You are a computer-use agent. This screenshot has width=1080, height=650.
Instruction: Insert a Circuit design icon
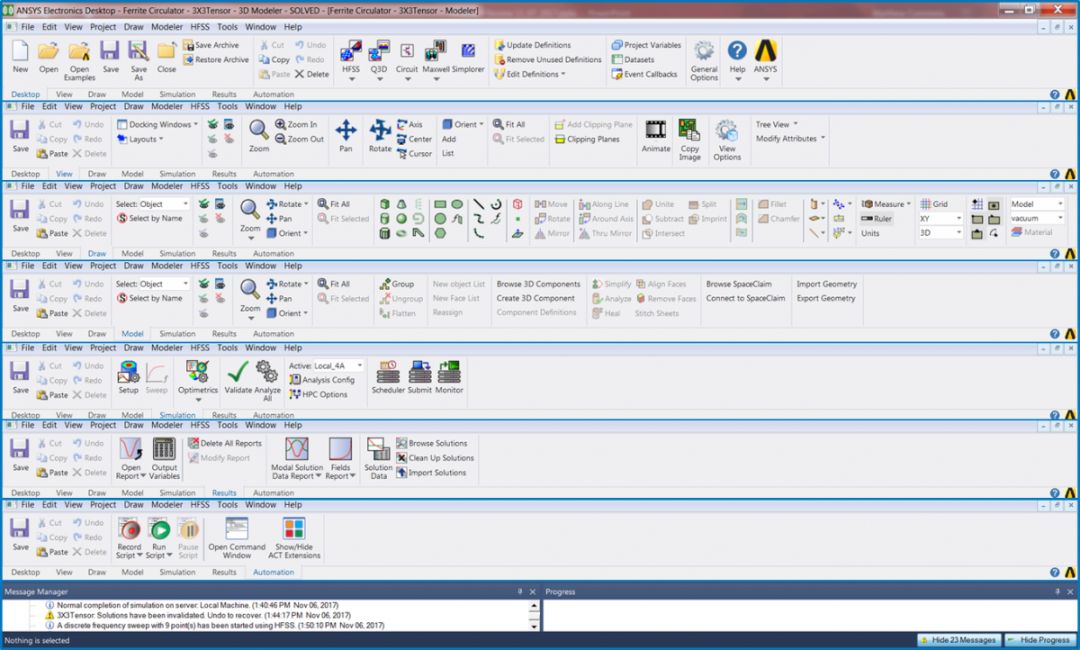(x=406, y=52)
